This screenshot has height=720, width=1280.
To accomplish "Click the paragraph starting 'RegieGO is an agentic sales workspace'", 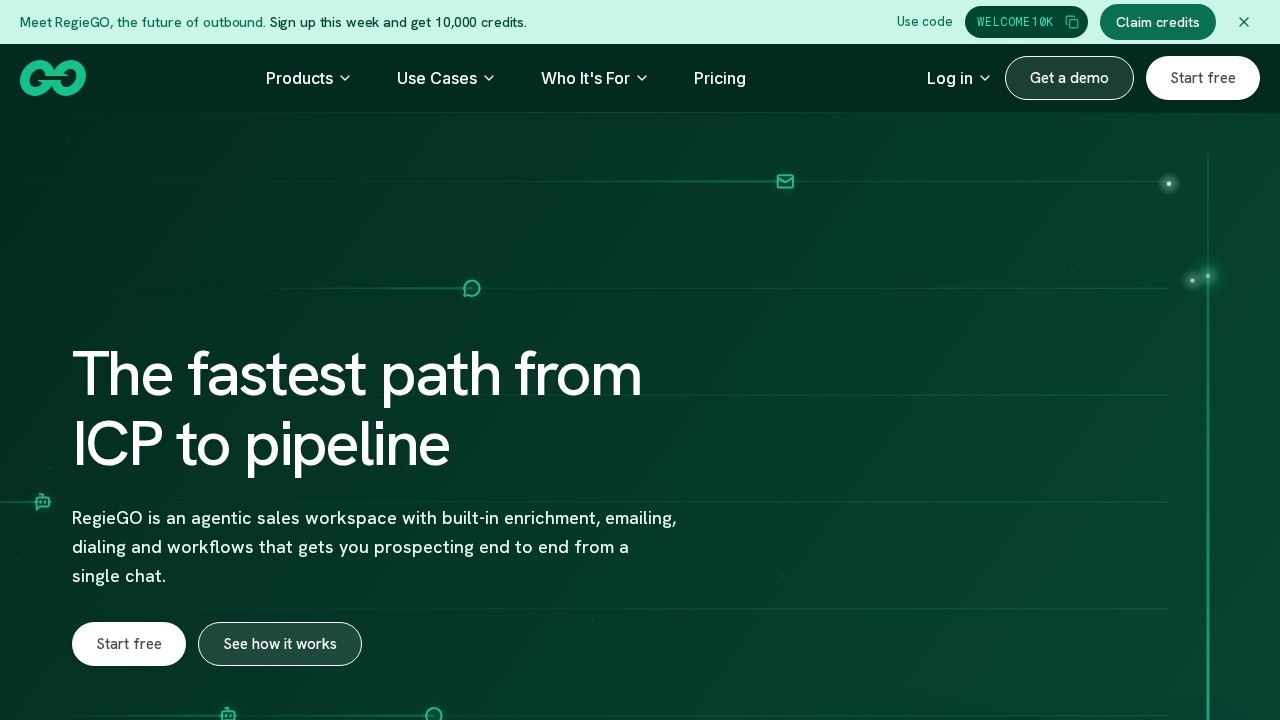I will tap(374, 547).
